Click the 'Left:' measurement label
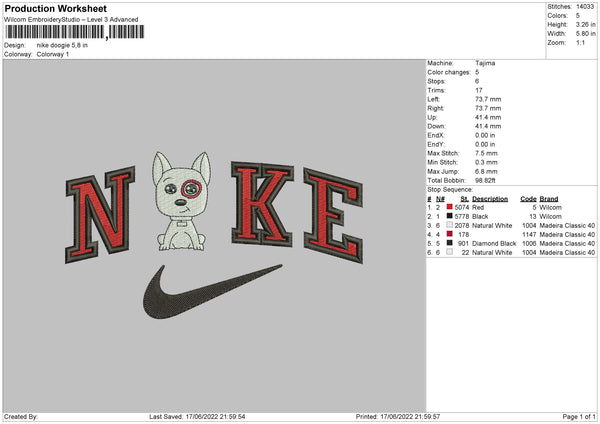This screenshot has height=424, width=600. [x=433, y=99]
